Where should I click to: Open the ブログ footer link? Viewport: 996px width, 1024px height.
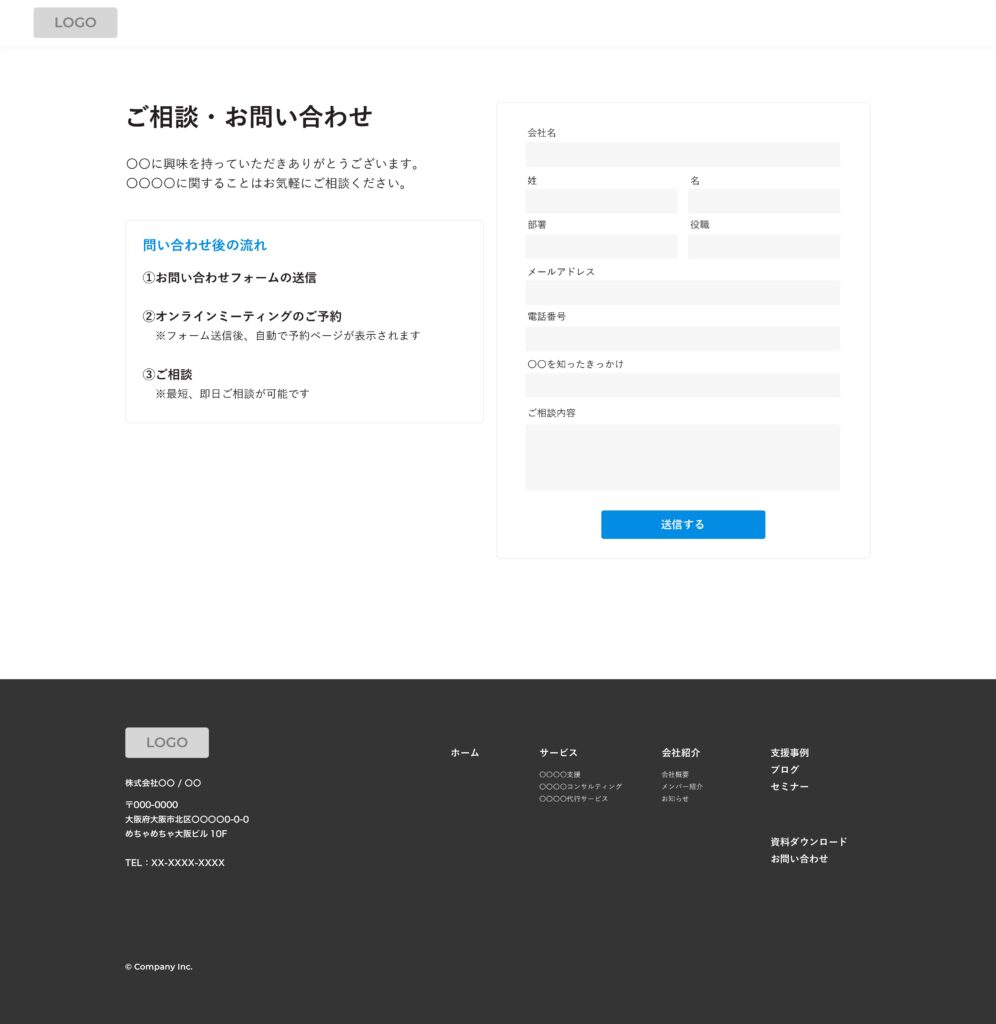tap(784, 770)
